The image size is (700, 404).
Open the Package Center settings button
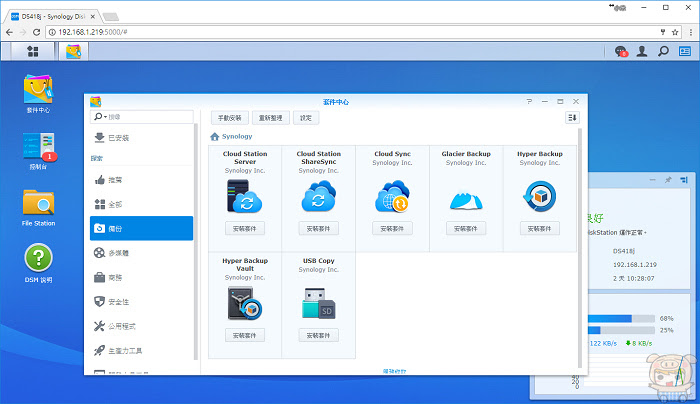pos(306,118)
